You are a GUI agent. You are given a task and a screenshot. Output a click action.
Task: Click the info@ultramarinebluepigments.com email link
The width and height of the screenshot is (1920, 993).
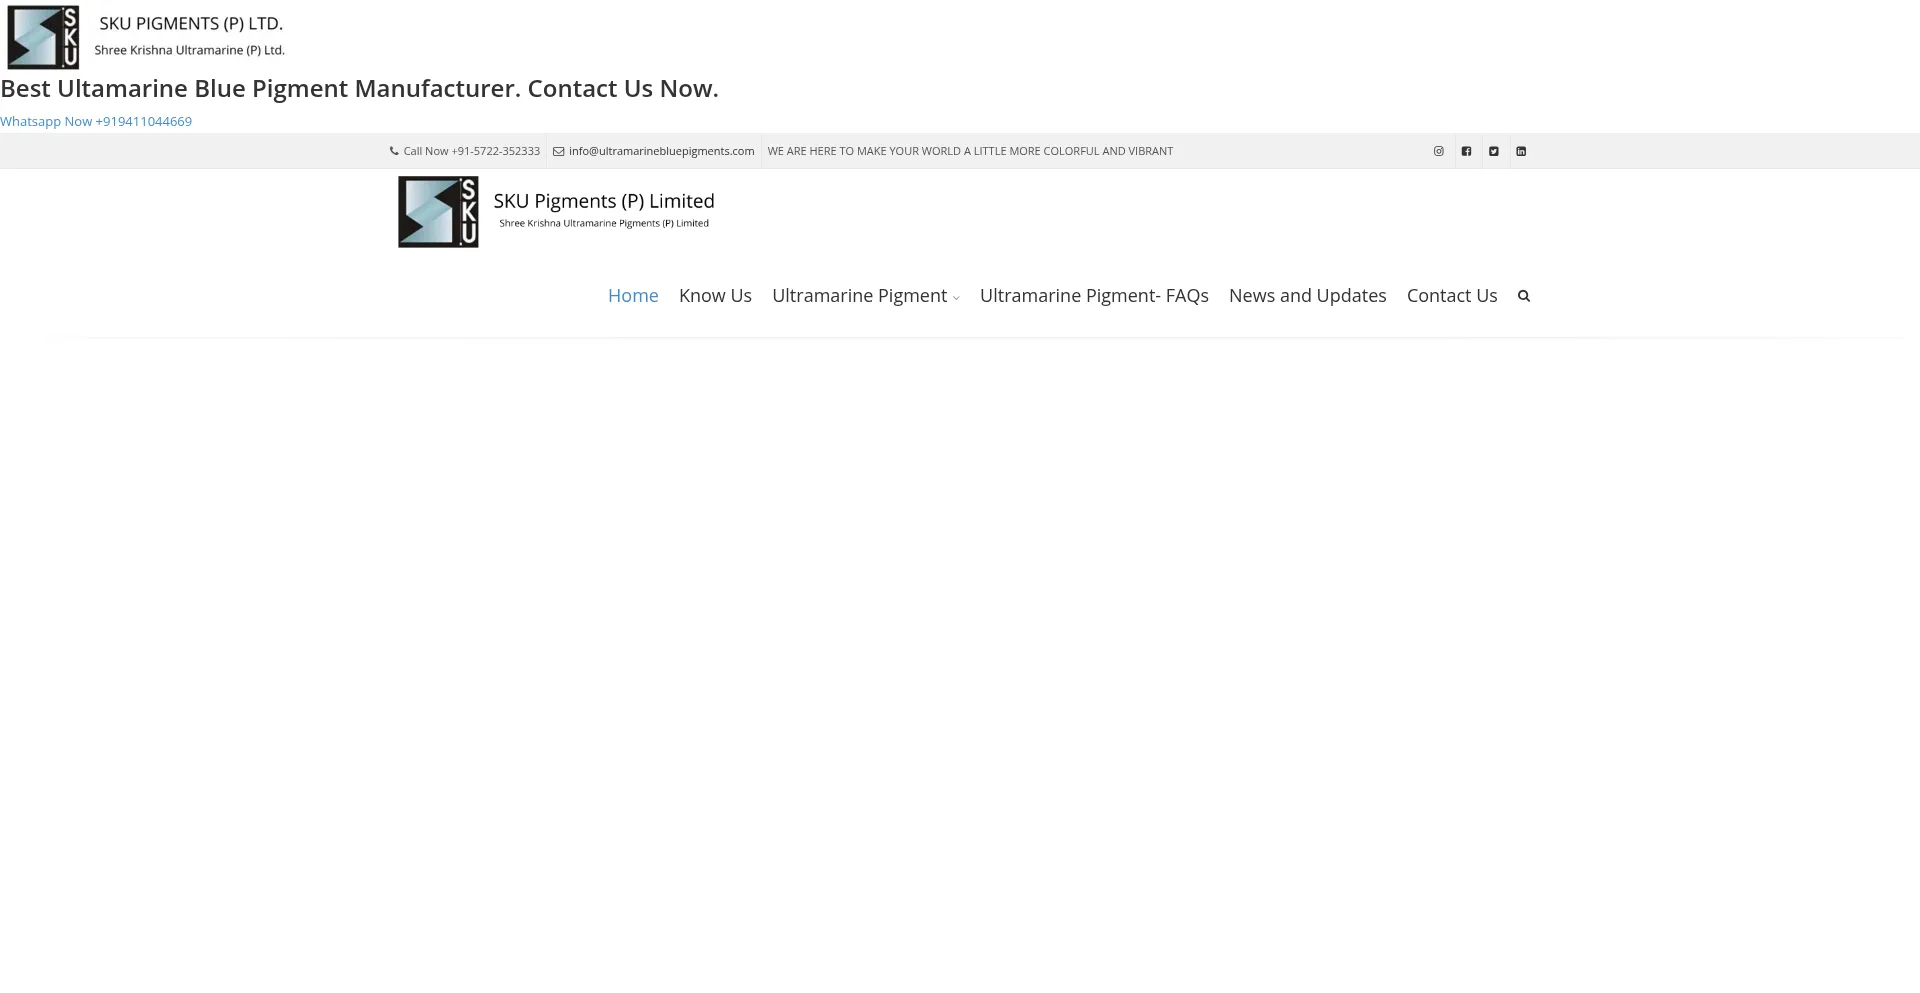(x=661, y=151)
